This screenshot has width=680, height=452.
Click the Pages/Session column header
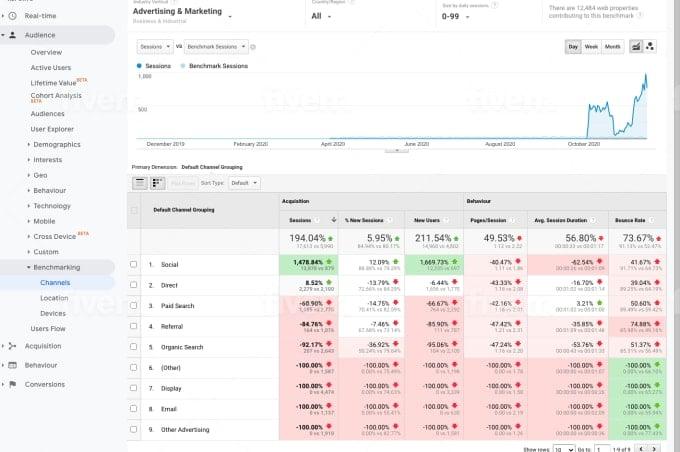(488, 220)
